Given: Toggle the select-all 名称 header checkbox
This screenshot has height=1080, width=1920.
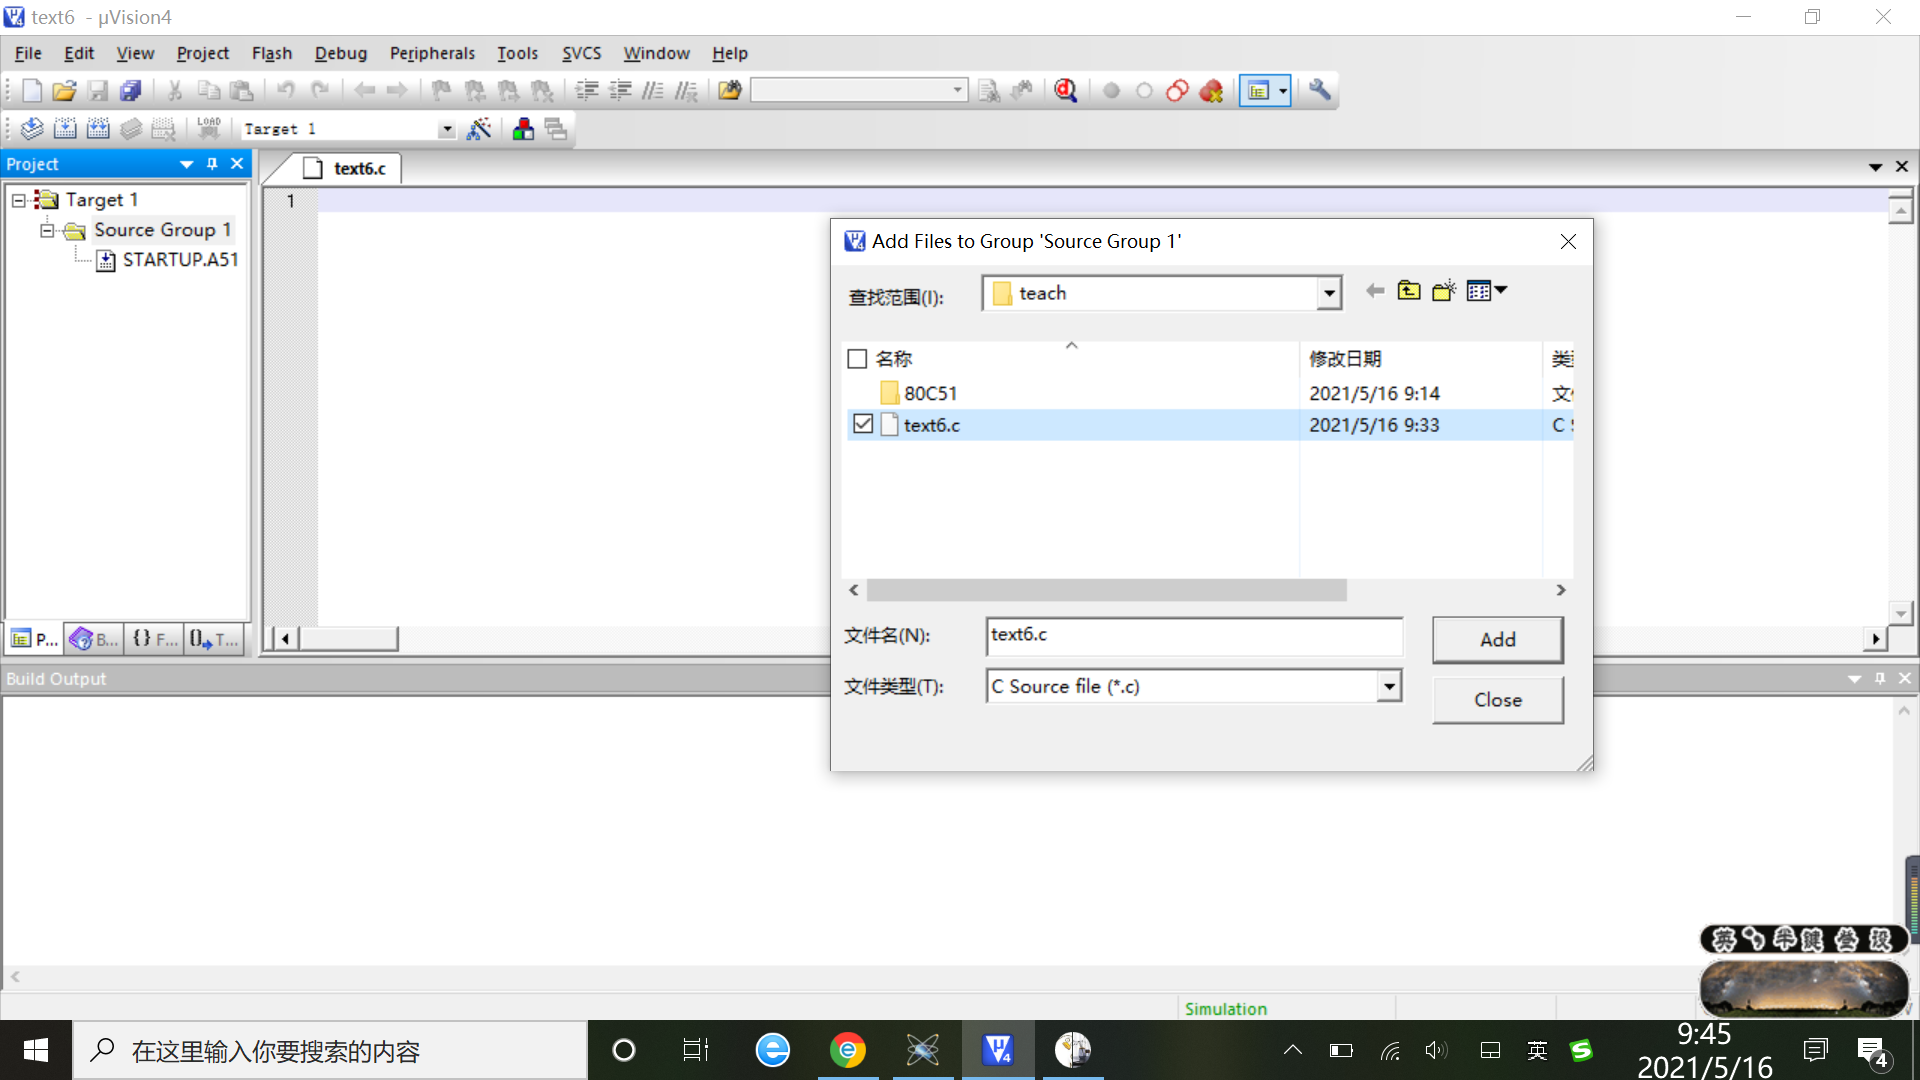Looking at the screenshot, I should (857, 358).
